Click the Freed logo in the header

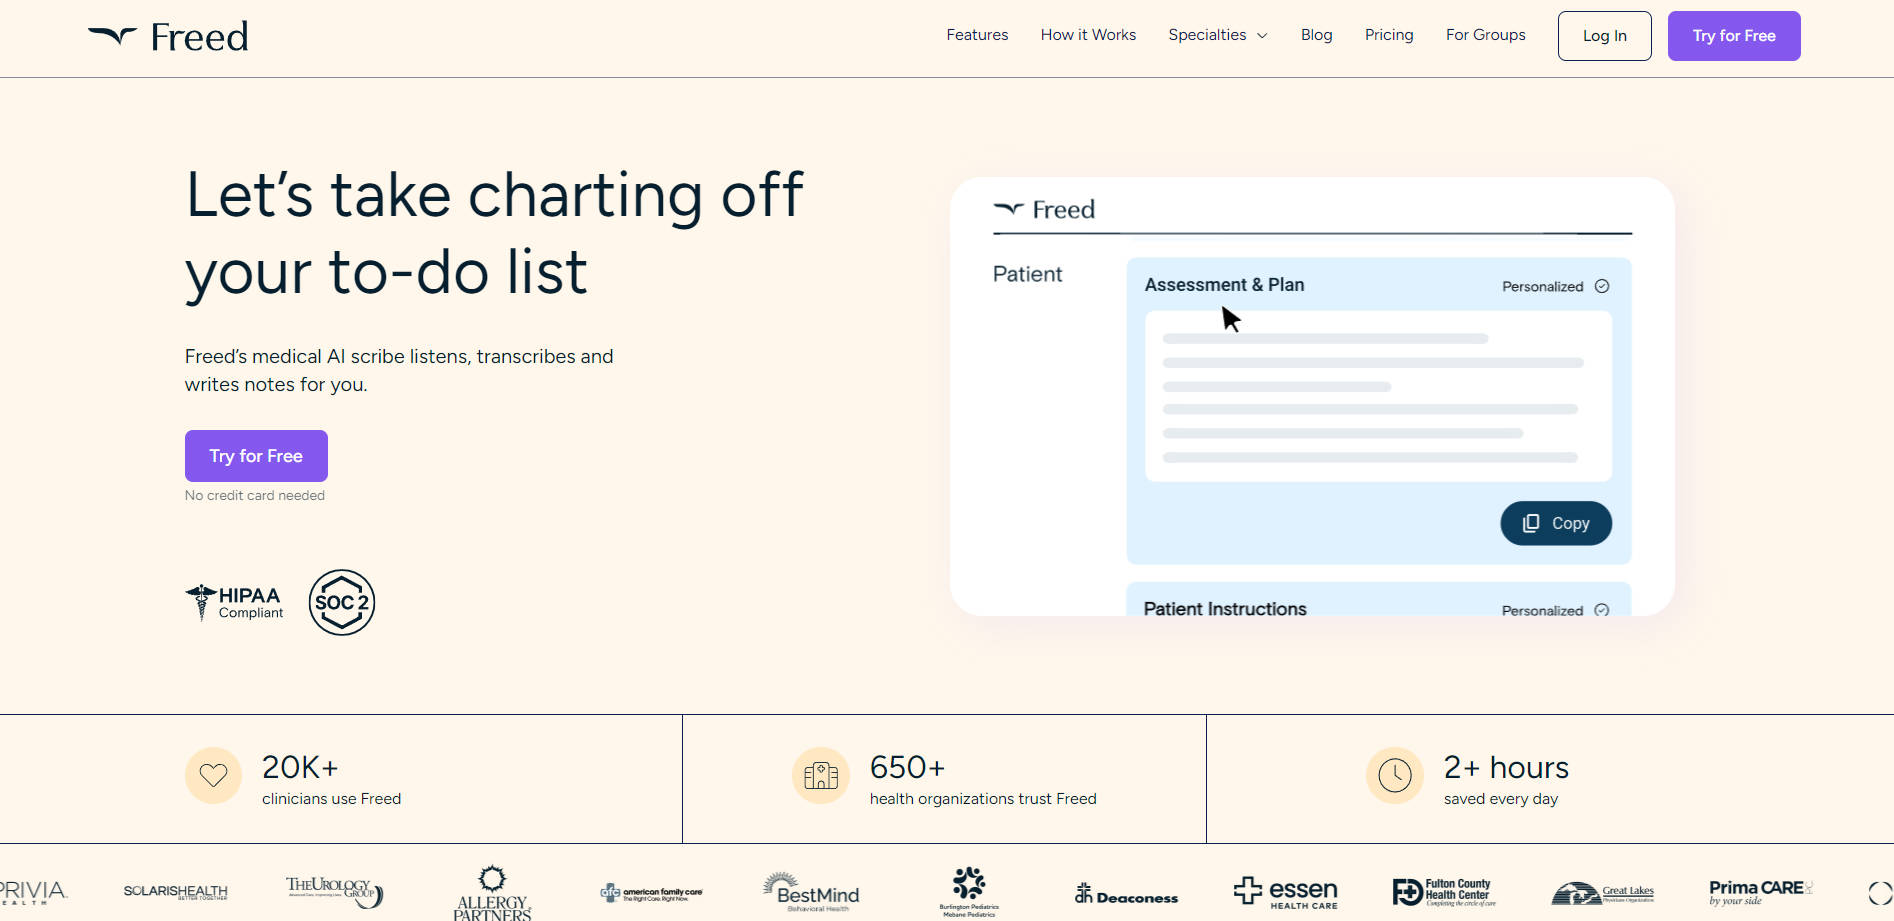(x=168, y=37)
